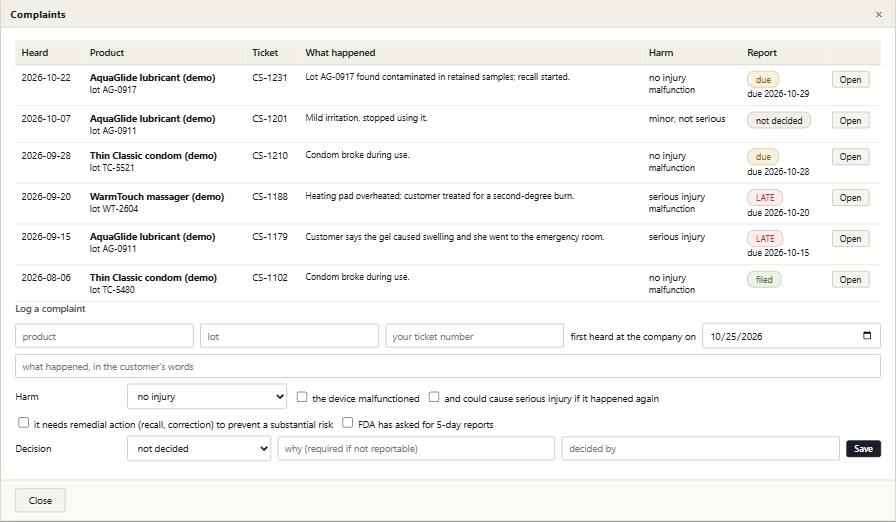Click 'Lot AG-0917 found contaminated' description
The width and height of the screenshot is (896, 522).
(437, 77)
